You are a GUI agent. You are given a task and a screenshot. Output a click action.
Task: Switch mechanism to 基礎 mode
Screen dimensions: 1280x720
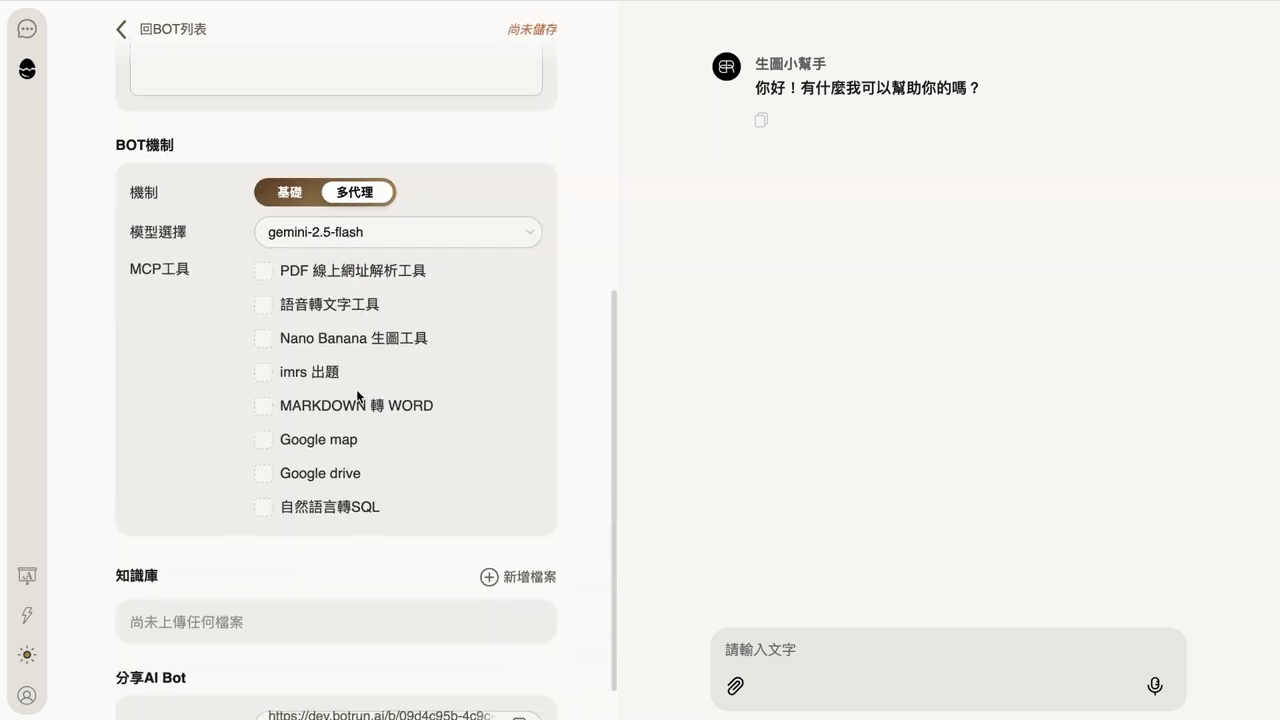coord(289,192)
